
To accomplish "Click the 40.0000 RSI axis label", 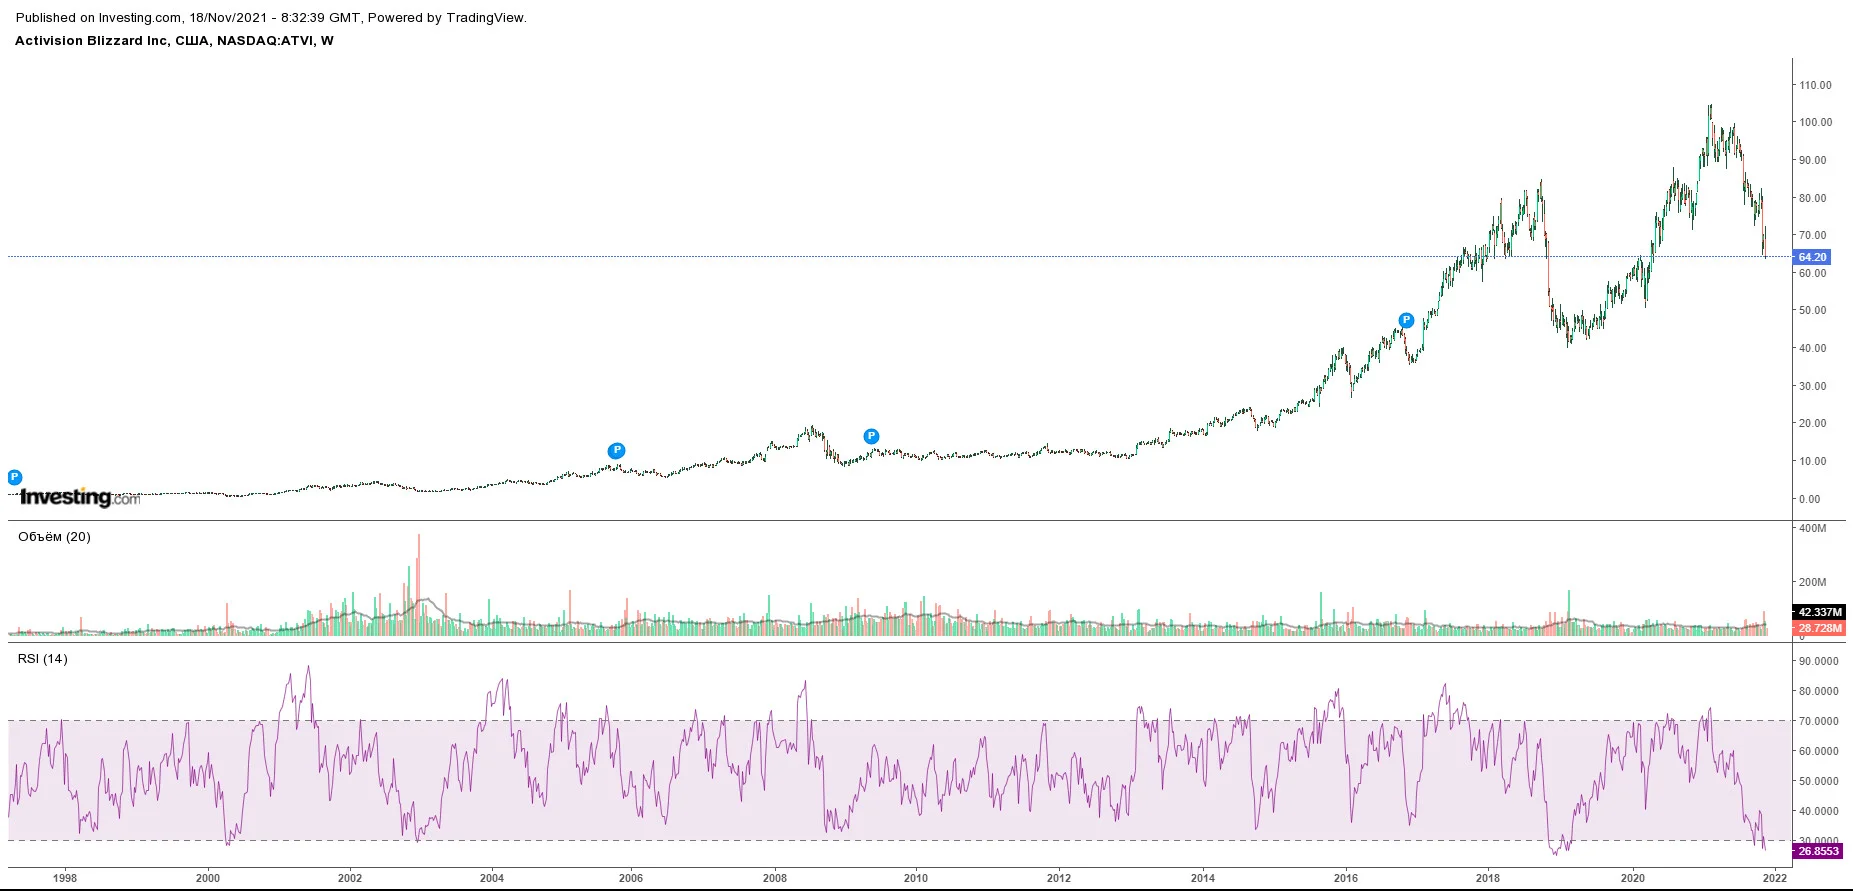I will point(1819,811).
